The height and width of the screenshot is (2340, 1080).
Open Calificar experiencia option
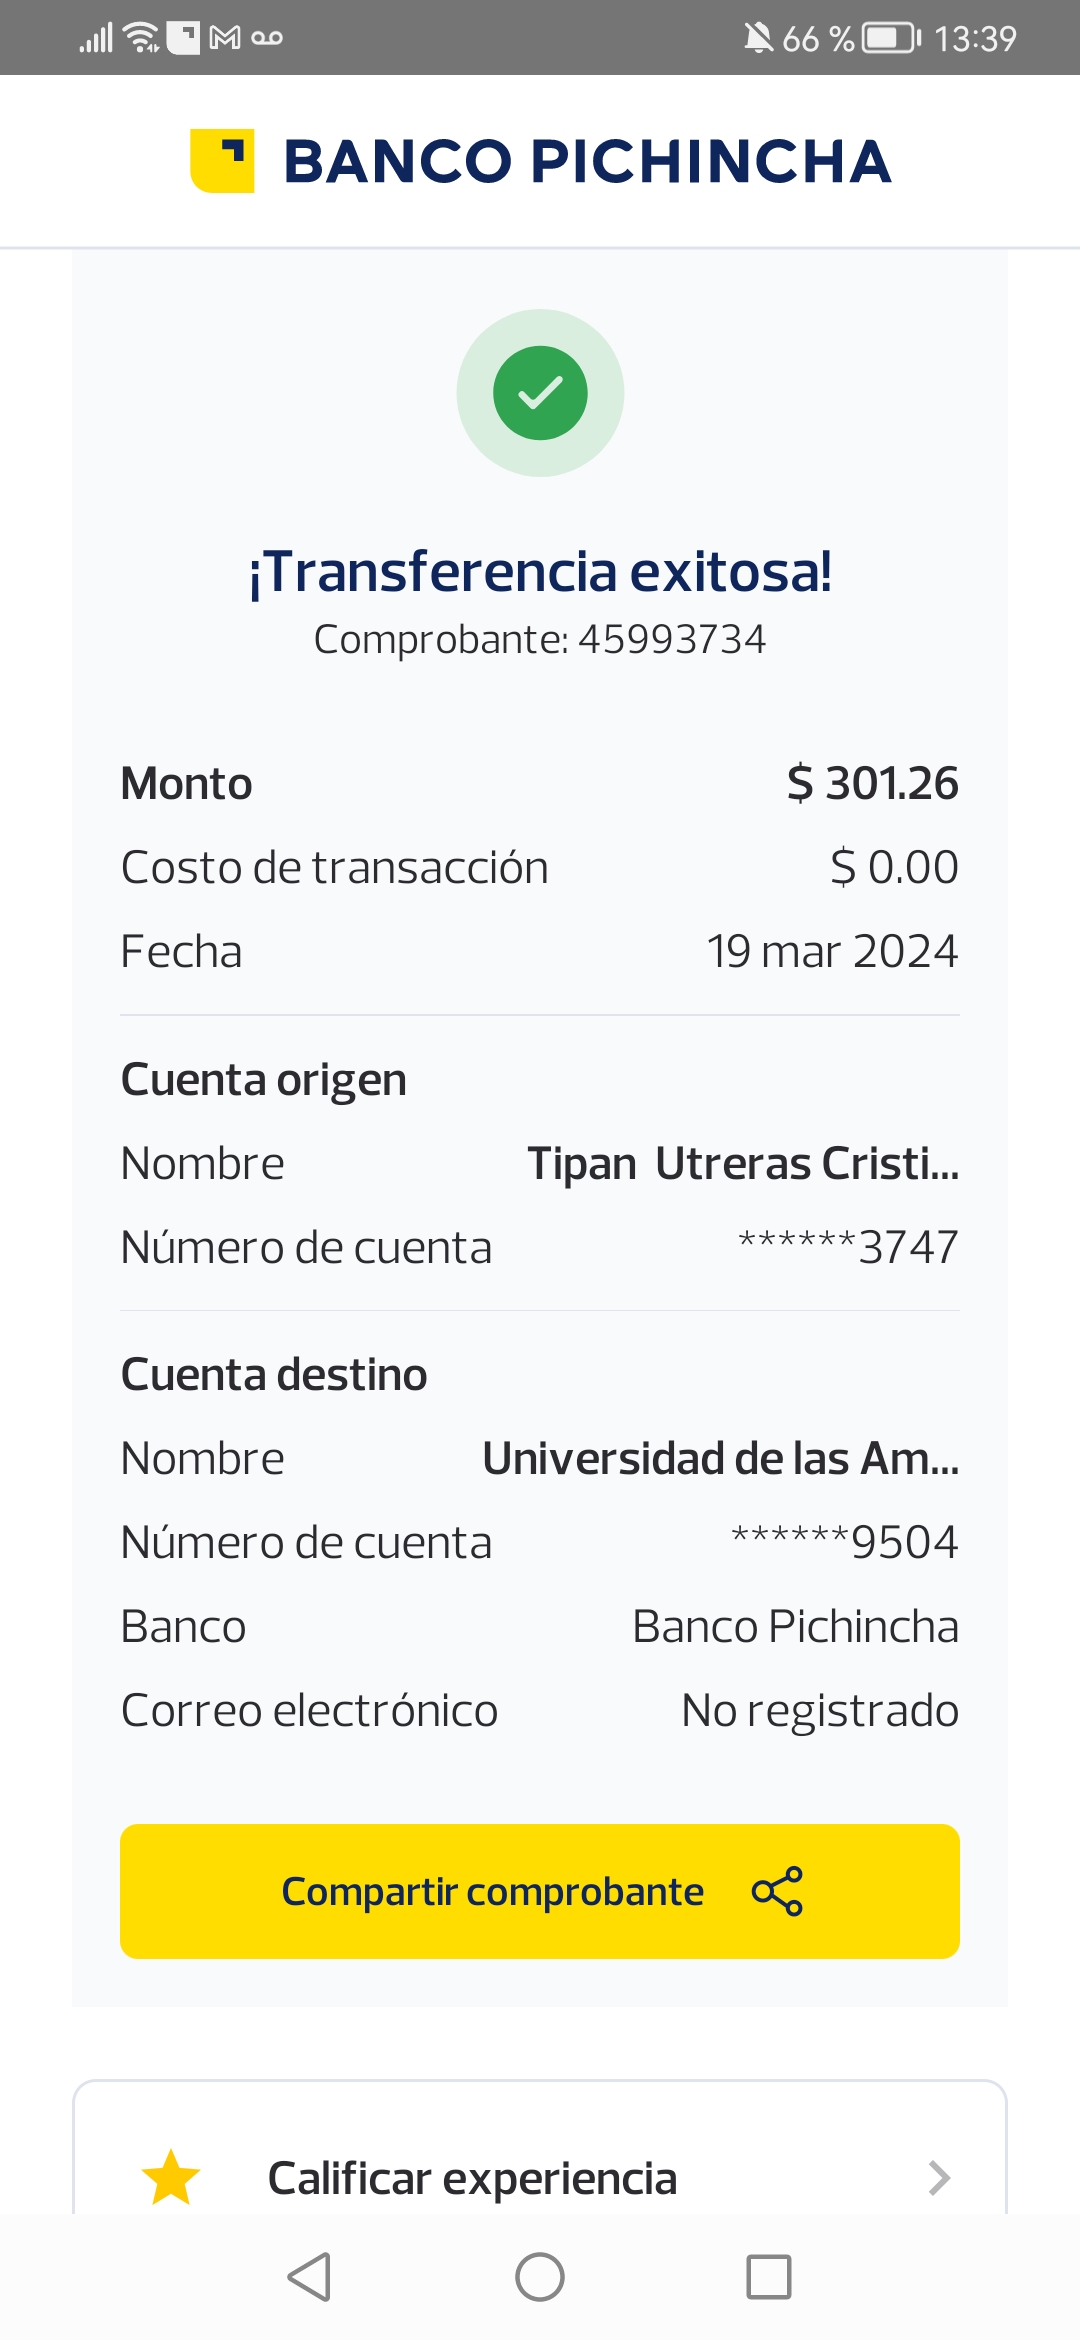tap(472, 2178)
